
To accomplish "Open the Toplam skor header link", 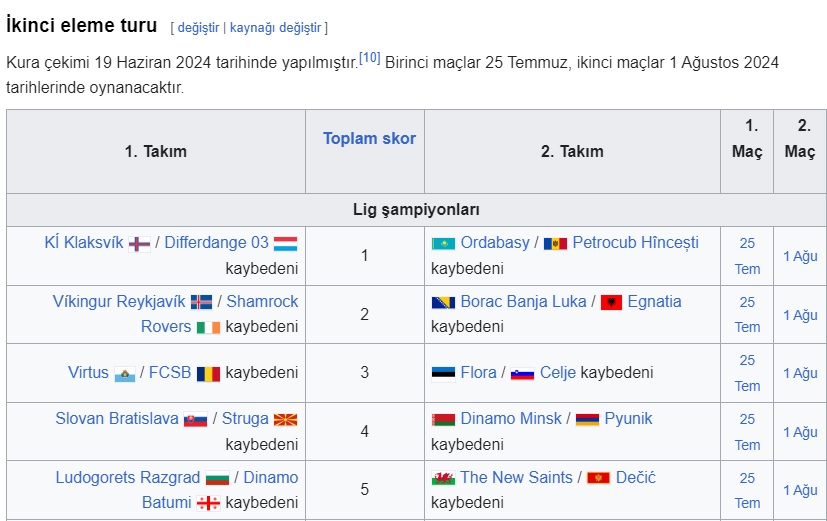I will 370,138.
